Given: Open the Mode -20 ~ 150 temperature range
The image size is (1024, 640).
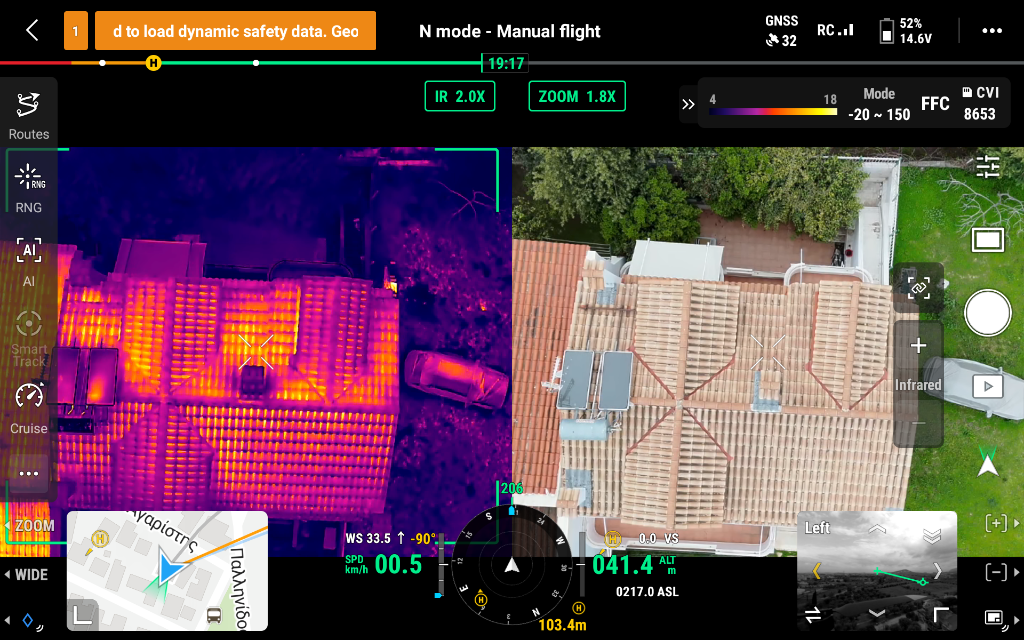Looking at the screenshot, I should click(879, 104).
